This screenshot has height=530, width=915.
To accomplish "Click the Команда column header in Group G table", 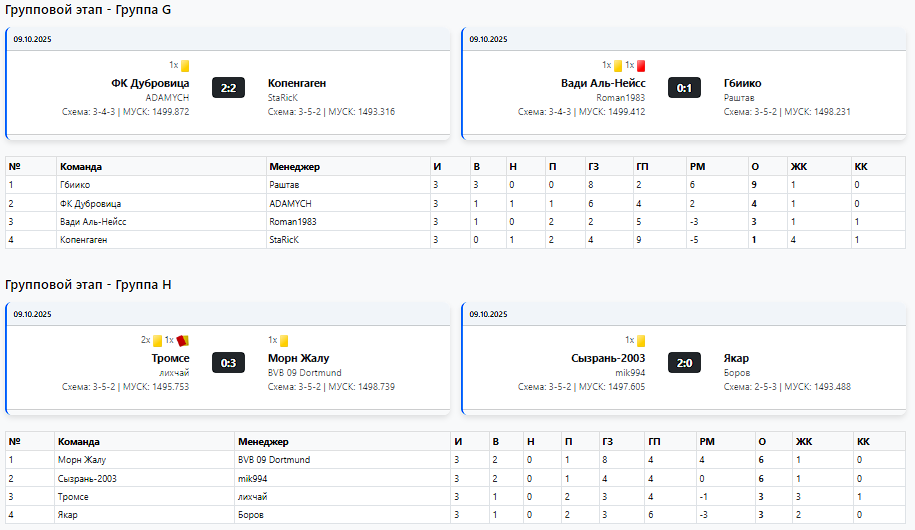I will (x=80, y=166).
